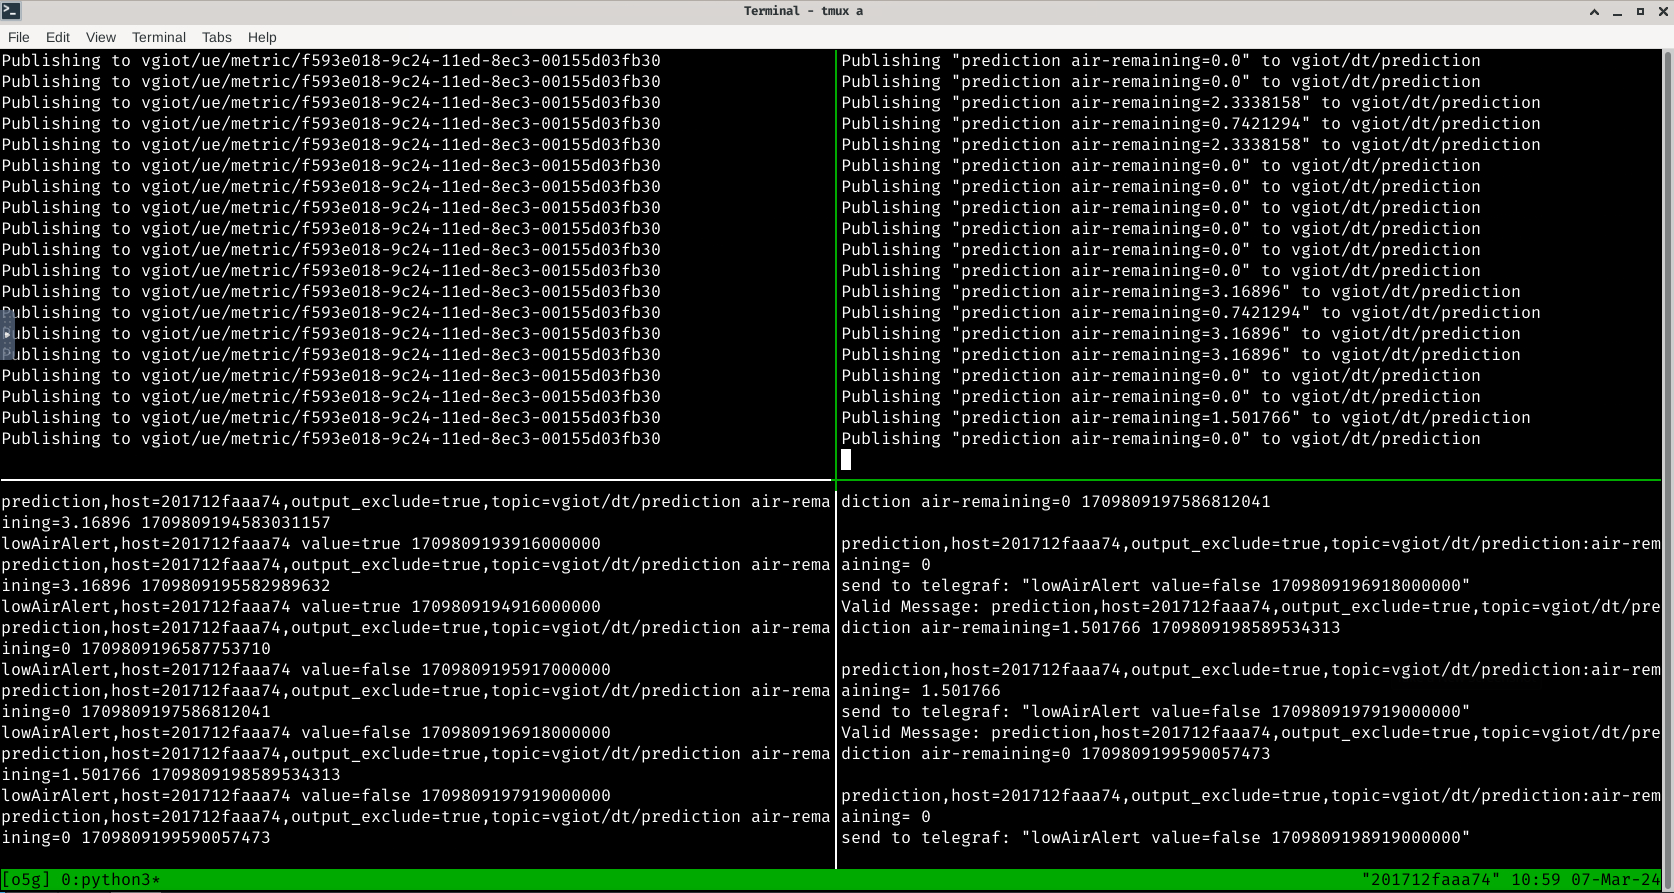Open the Terminal menu

(x=159, y=37)
